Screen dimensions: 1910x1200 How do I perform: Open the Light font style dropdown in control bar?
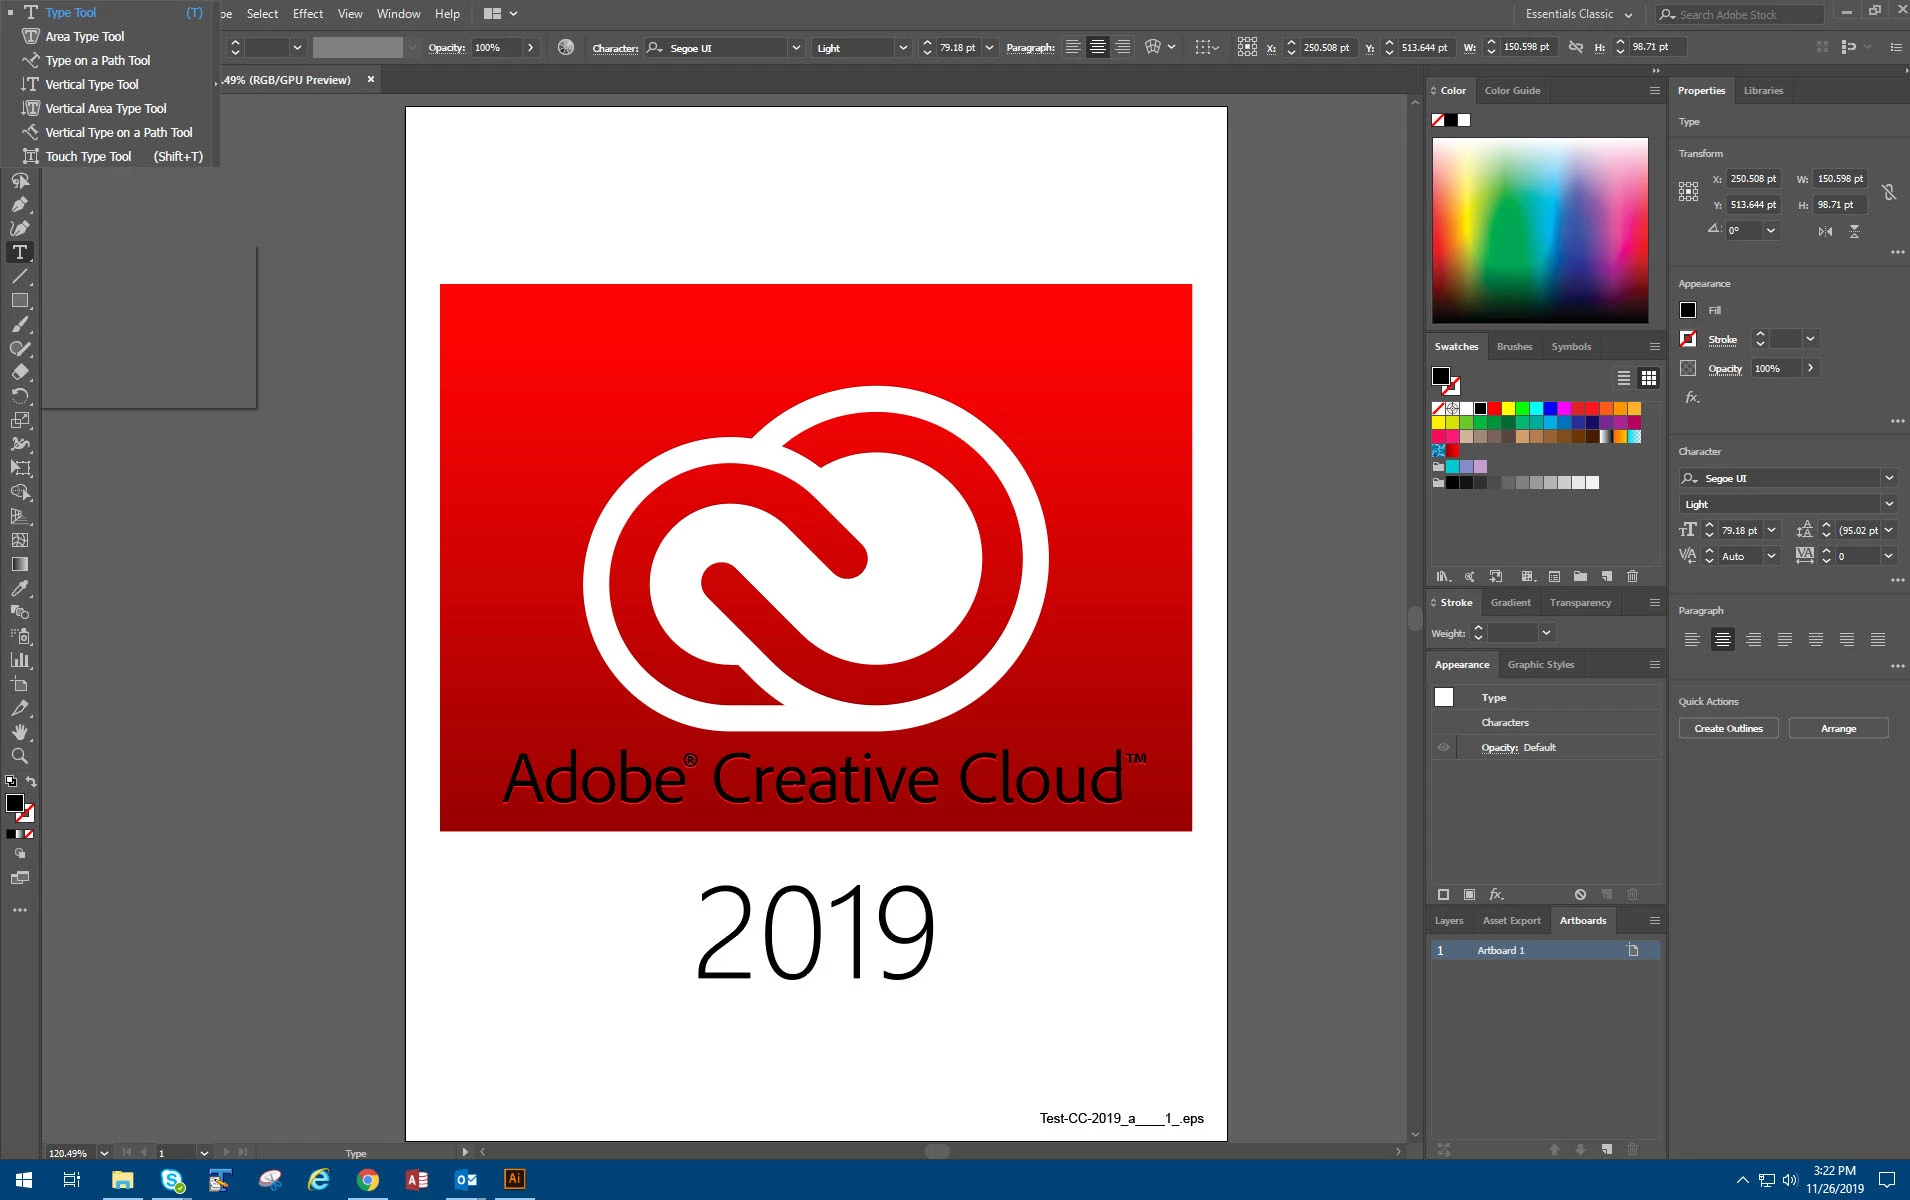point(903,47)
